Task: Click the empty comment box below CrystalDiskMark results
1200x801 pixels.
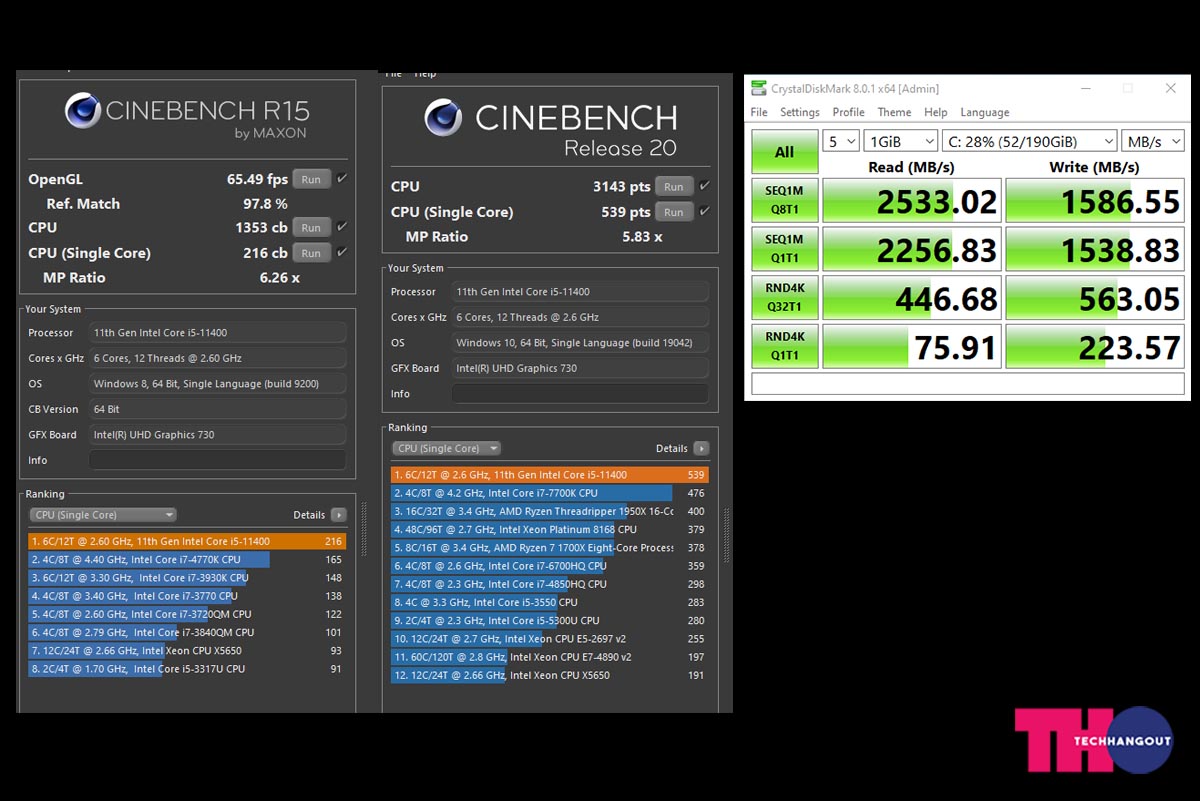Action: click(967, 384)
